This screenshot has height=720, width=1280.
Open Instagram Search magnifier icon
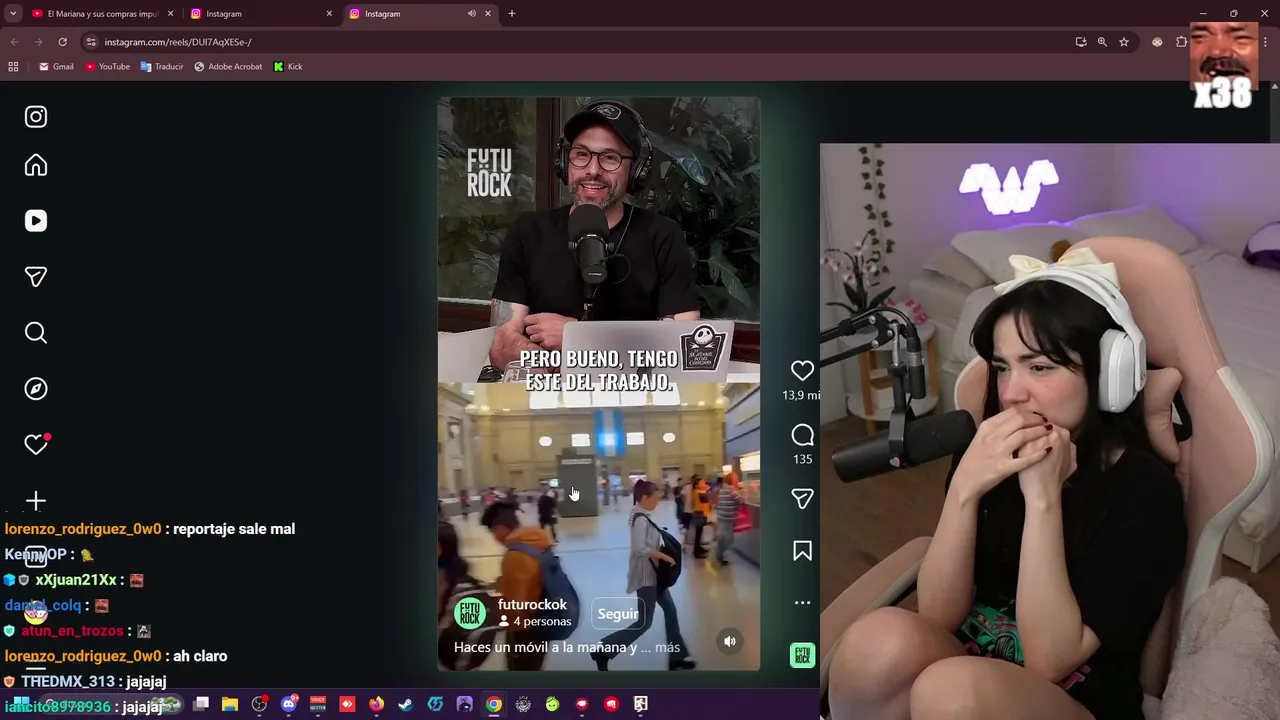(36, 333)
